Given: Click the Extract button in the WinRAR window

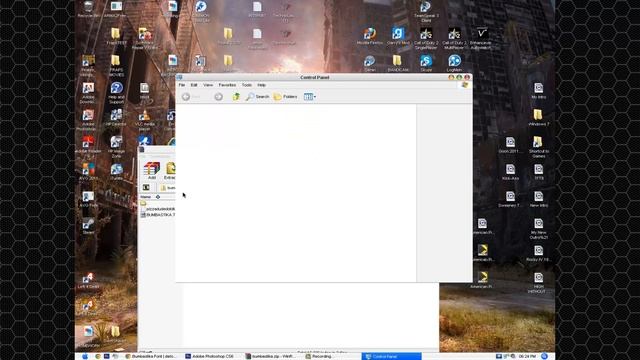Looking at the screenshot, I should pos(169,170).
